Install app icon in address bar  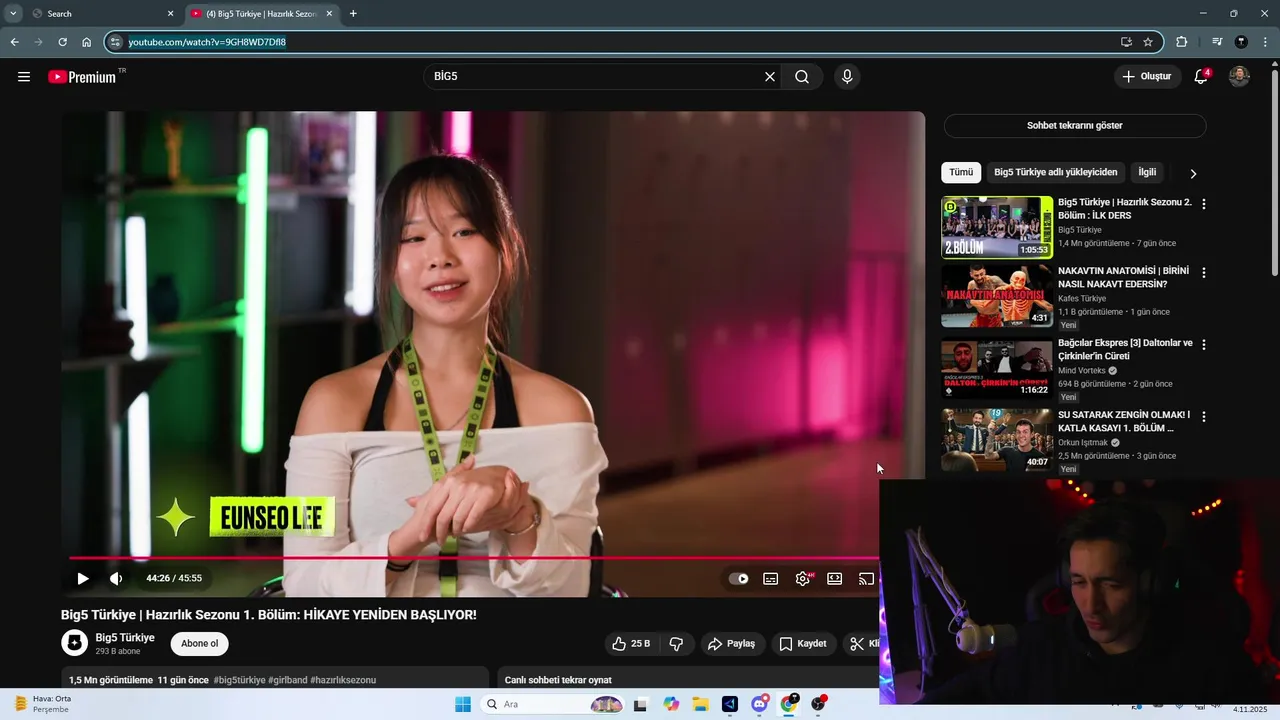click(1126, 42)
